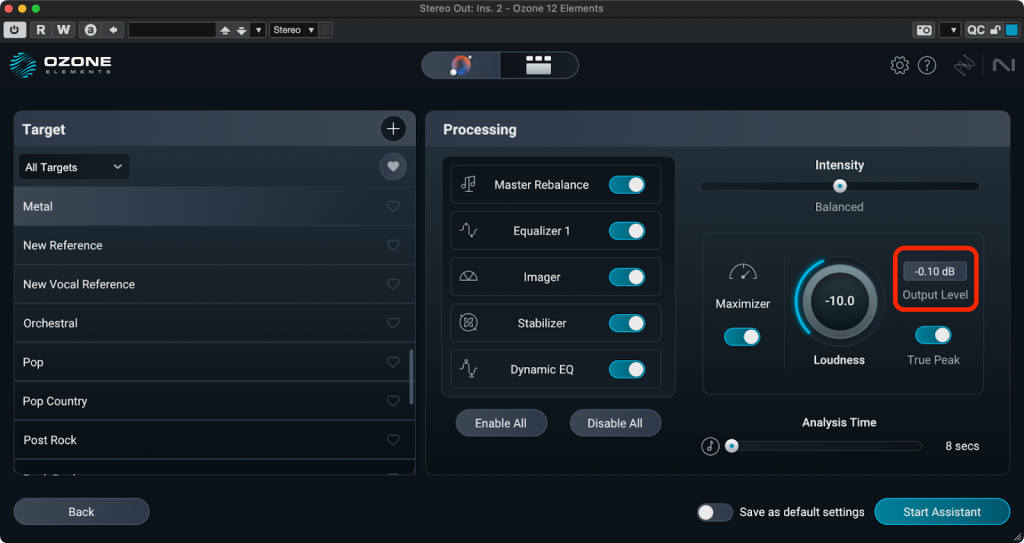This screenshot has height=543, width=1024.
Task: Click the Output Level value field
Action: point(934,272)
